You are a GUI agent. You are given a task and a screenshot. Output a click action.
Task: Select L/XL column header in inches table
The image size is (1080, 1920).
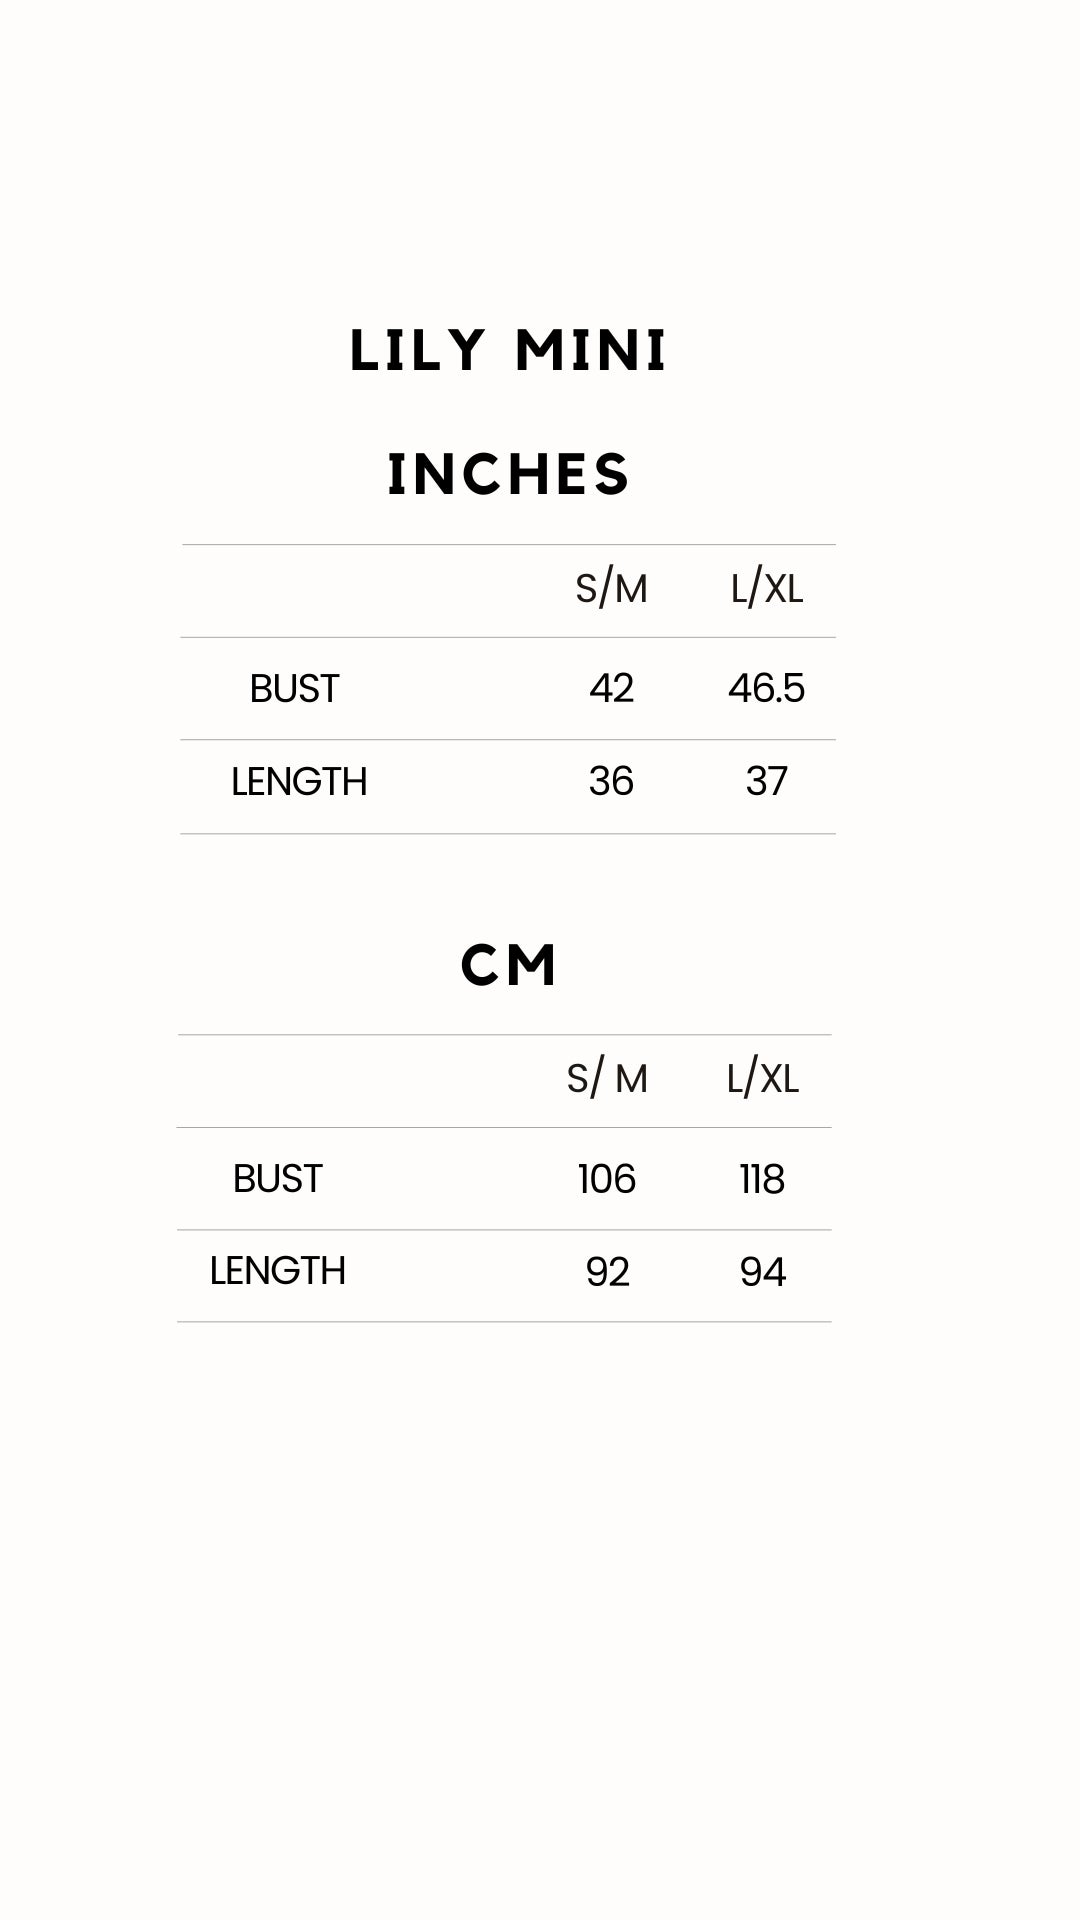point(767,589)
